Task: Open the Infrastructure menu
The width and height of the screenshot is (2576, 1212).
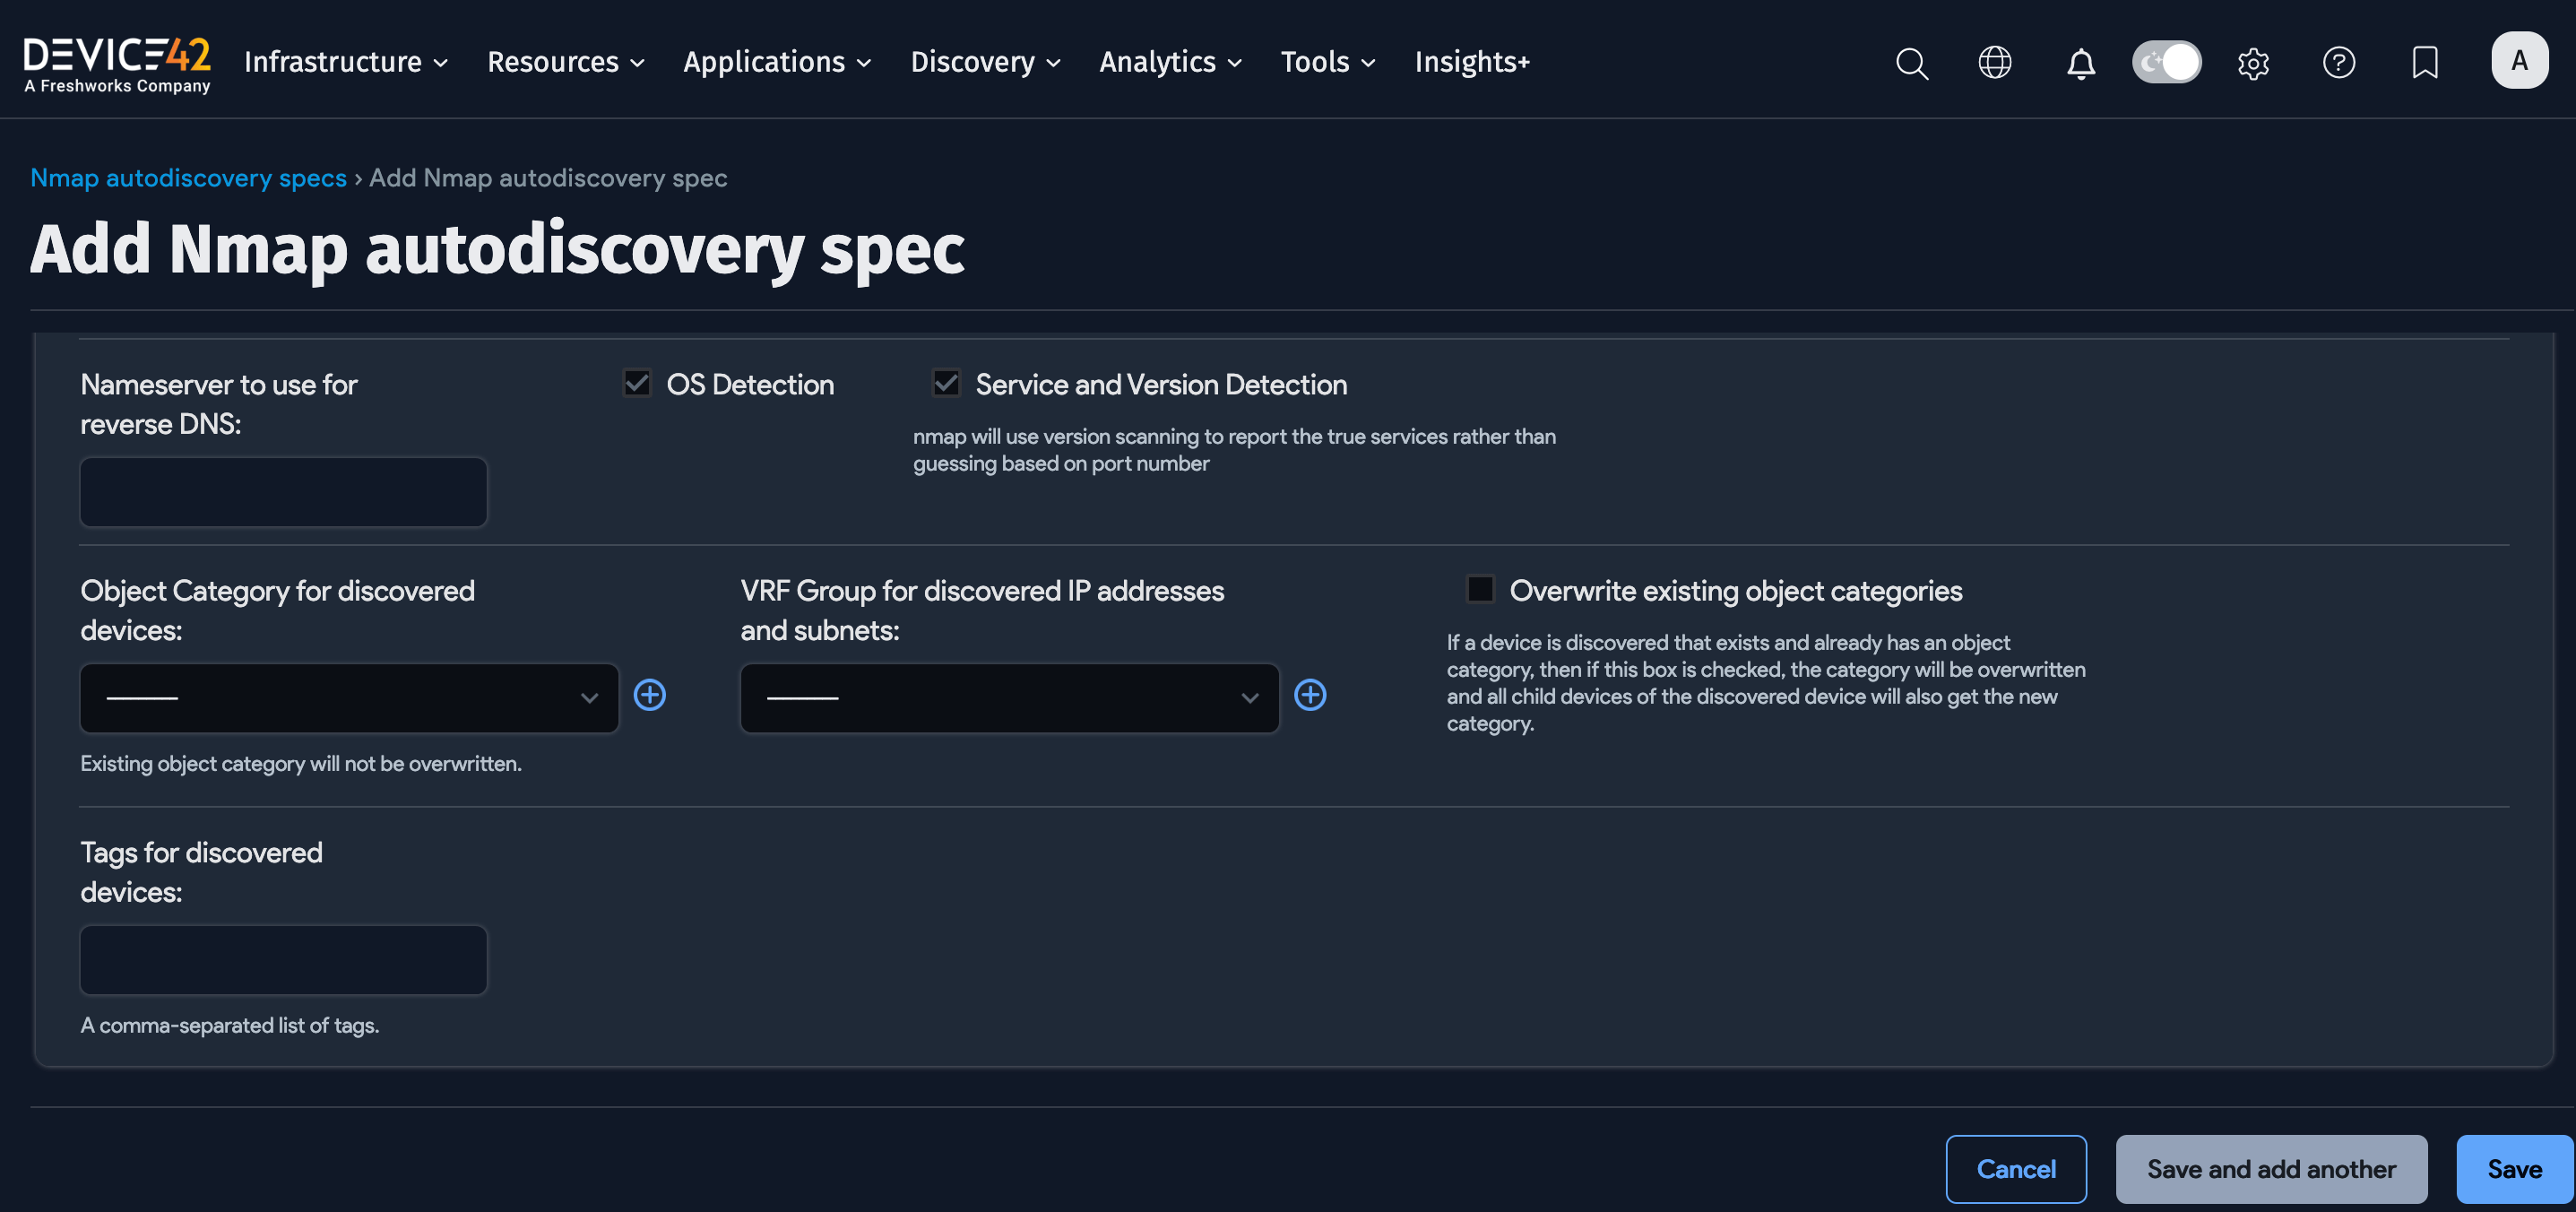Action: (344, 61)
